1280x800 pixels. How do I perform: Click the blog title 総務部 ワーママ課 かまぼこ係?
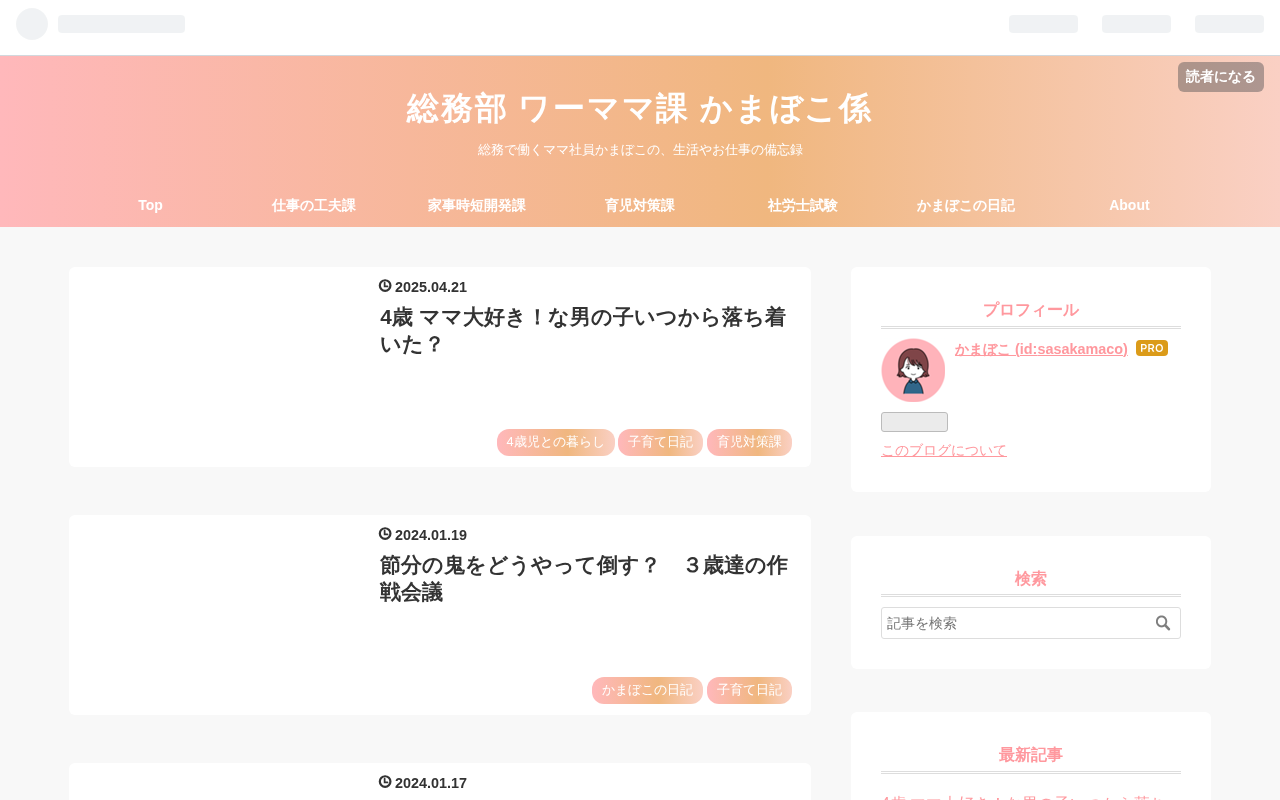click(x=640, y=109)
